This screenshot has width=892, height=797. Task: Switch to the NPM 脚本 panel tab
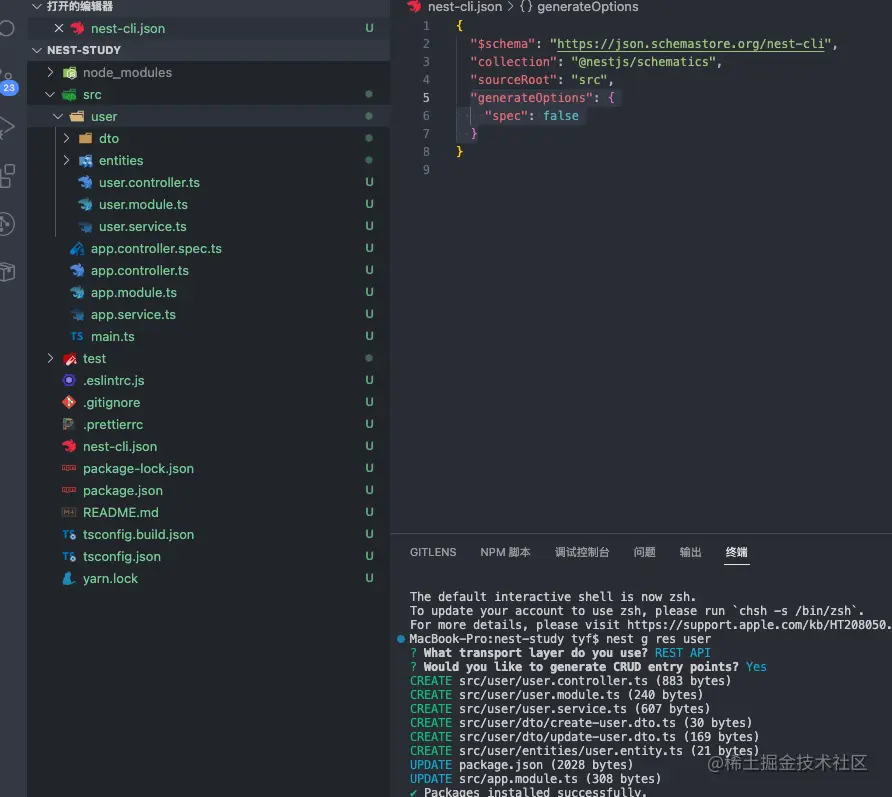coord(505,552)
